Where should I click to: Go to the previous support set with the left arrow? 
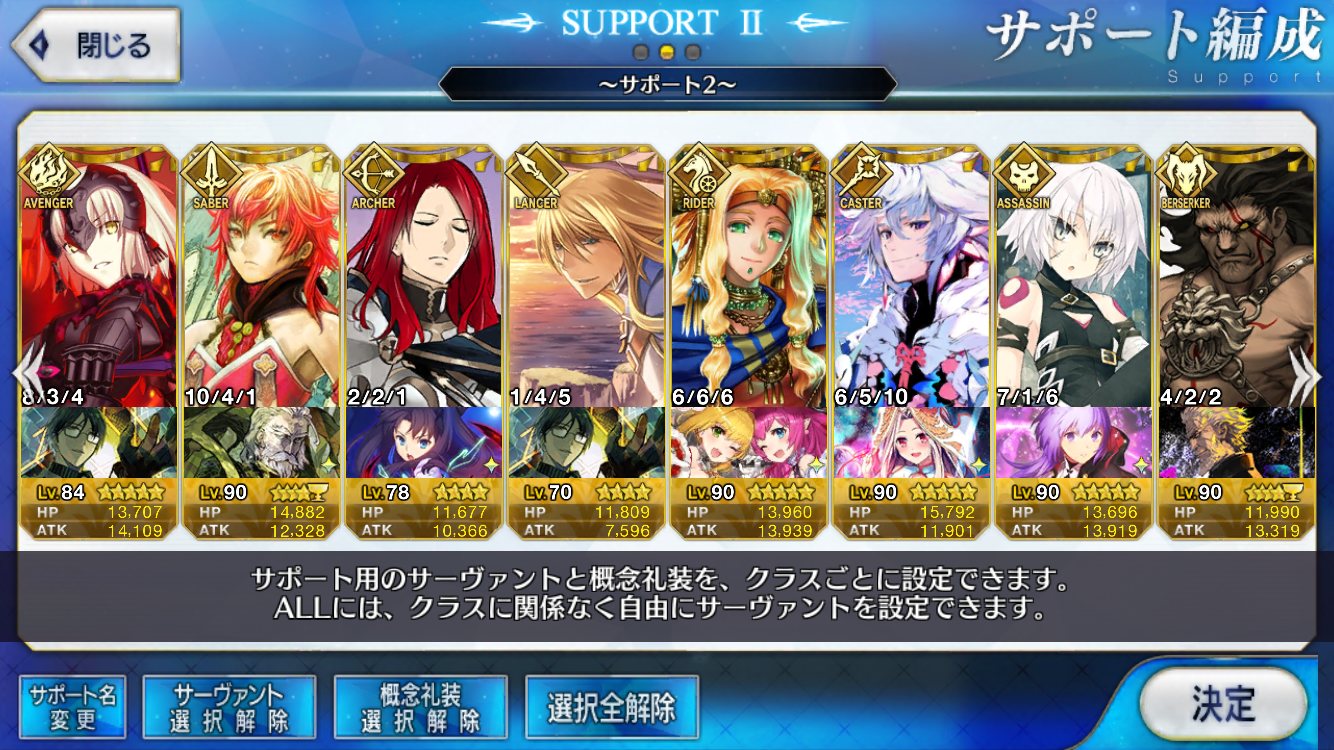coord(26,374)
